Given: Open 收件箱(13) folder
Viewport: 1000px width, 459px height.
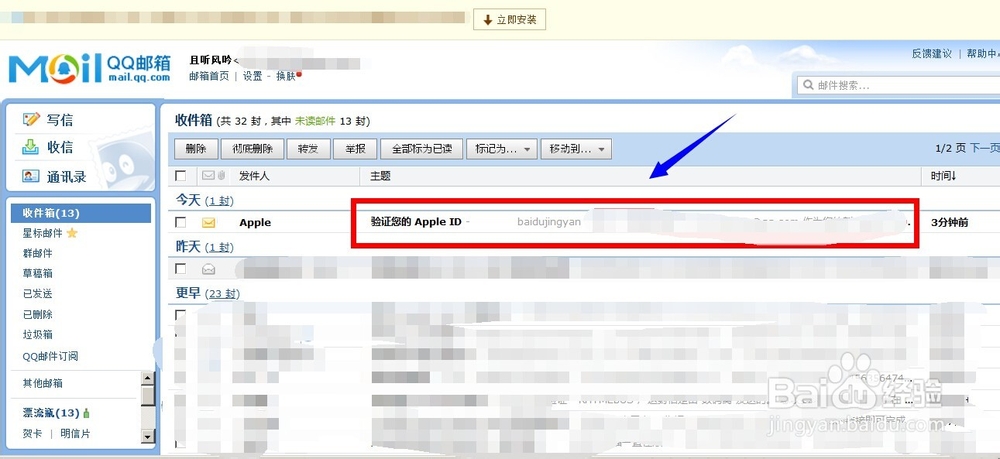Looking at the screenshot, I should (81, 213).
